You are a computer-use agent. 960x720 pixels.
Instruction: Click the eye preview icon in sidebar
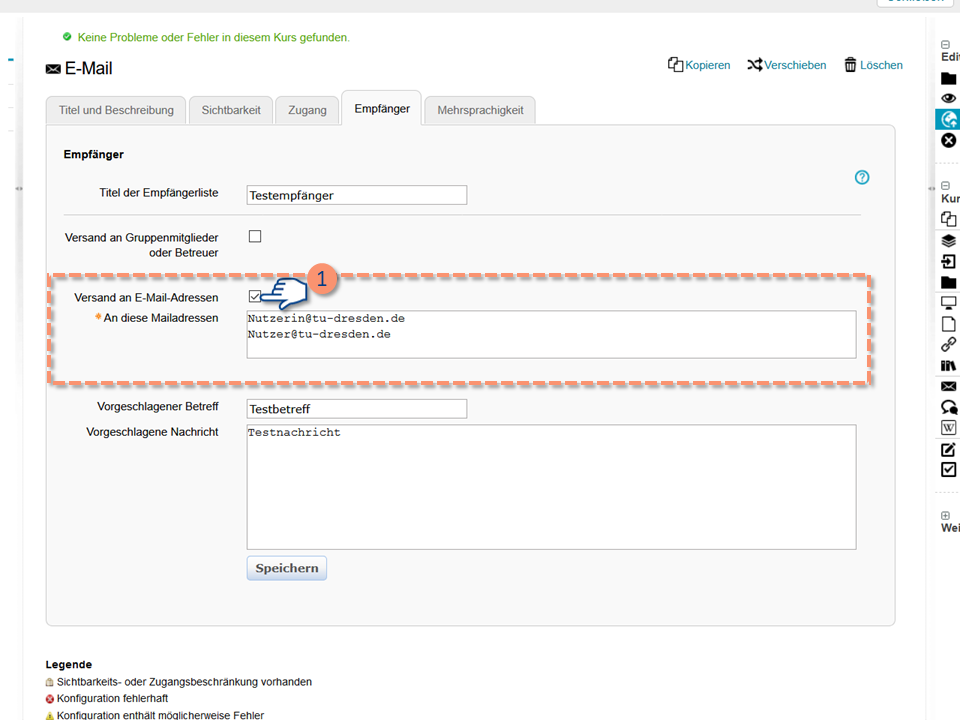(x=948, y=98)
